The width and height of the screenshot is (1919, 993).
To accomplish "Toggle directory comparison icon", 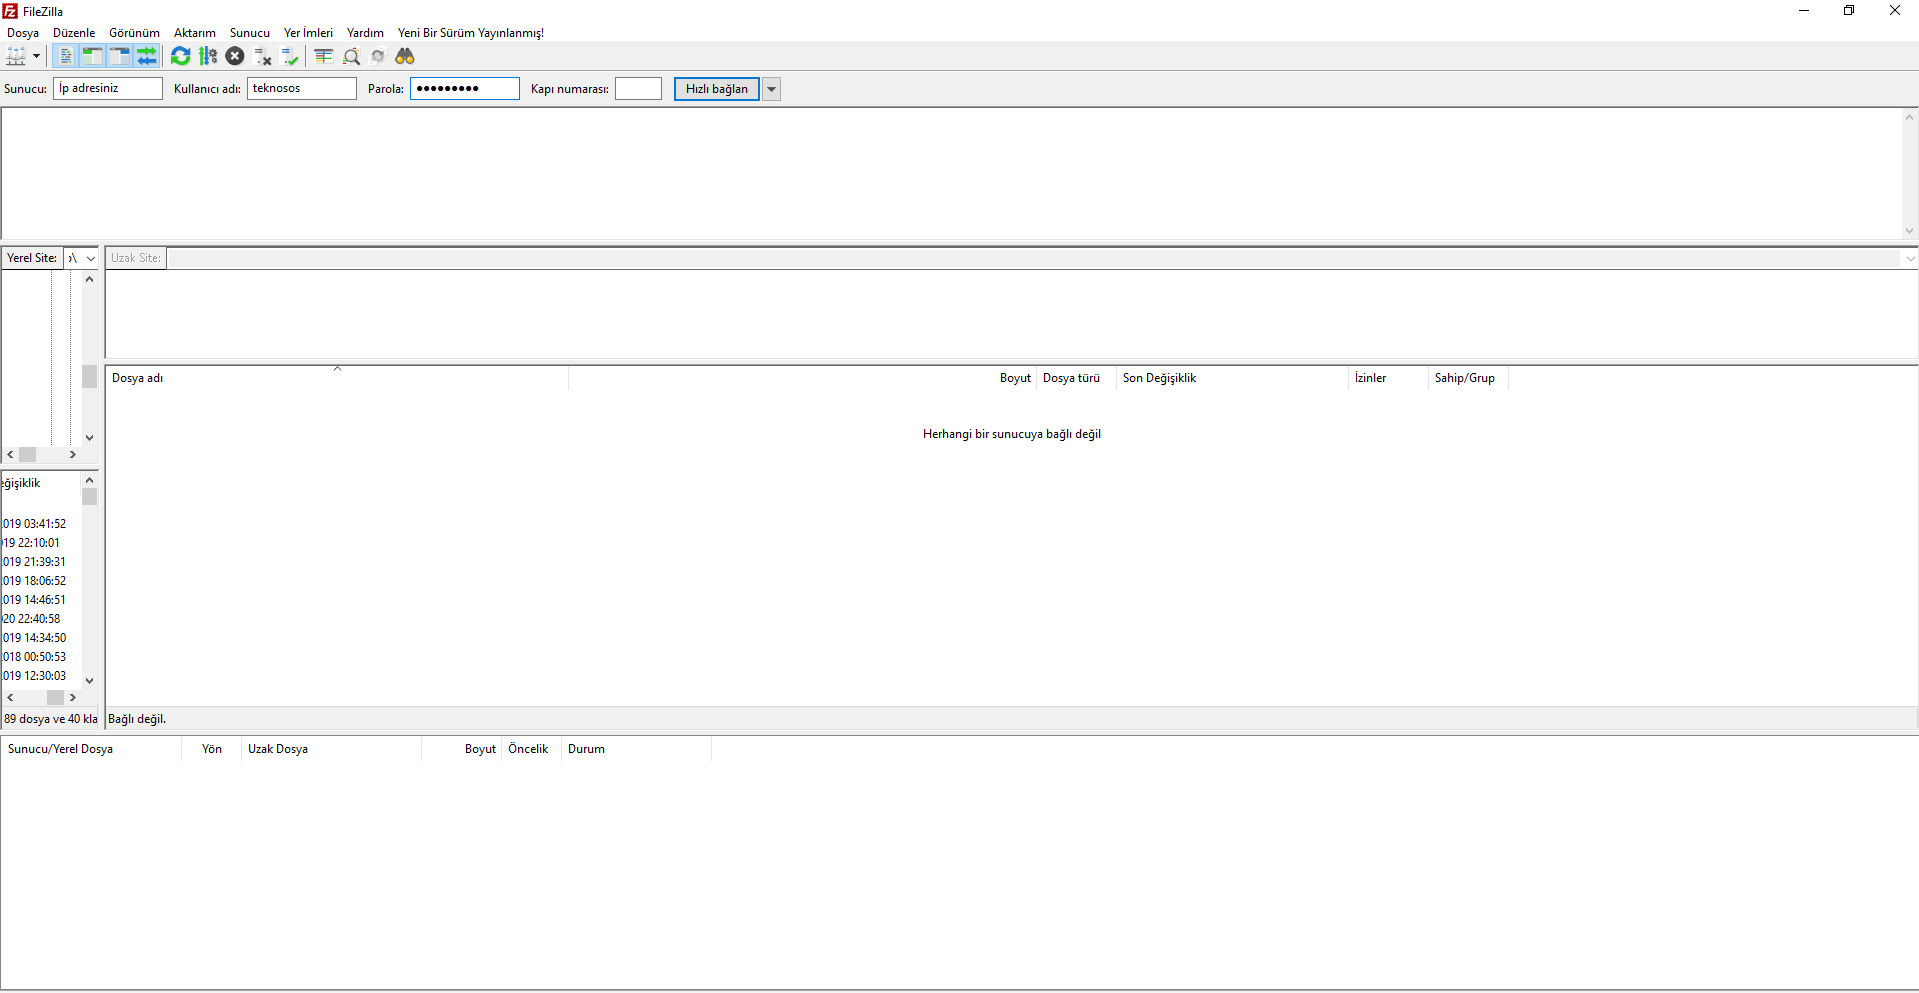I will point(351,56).
